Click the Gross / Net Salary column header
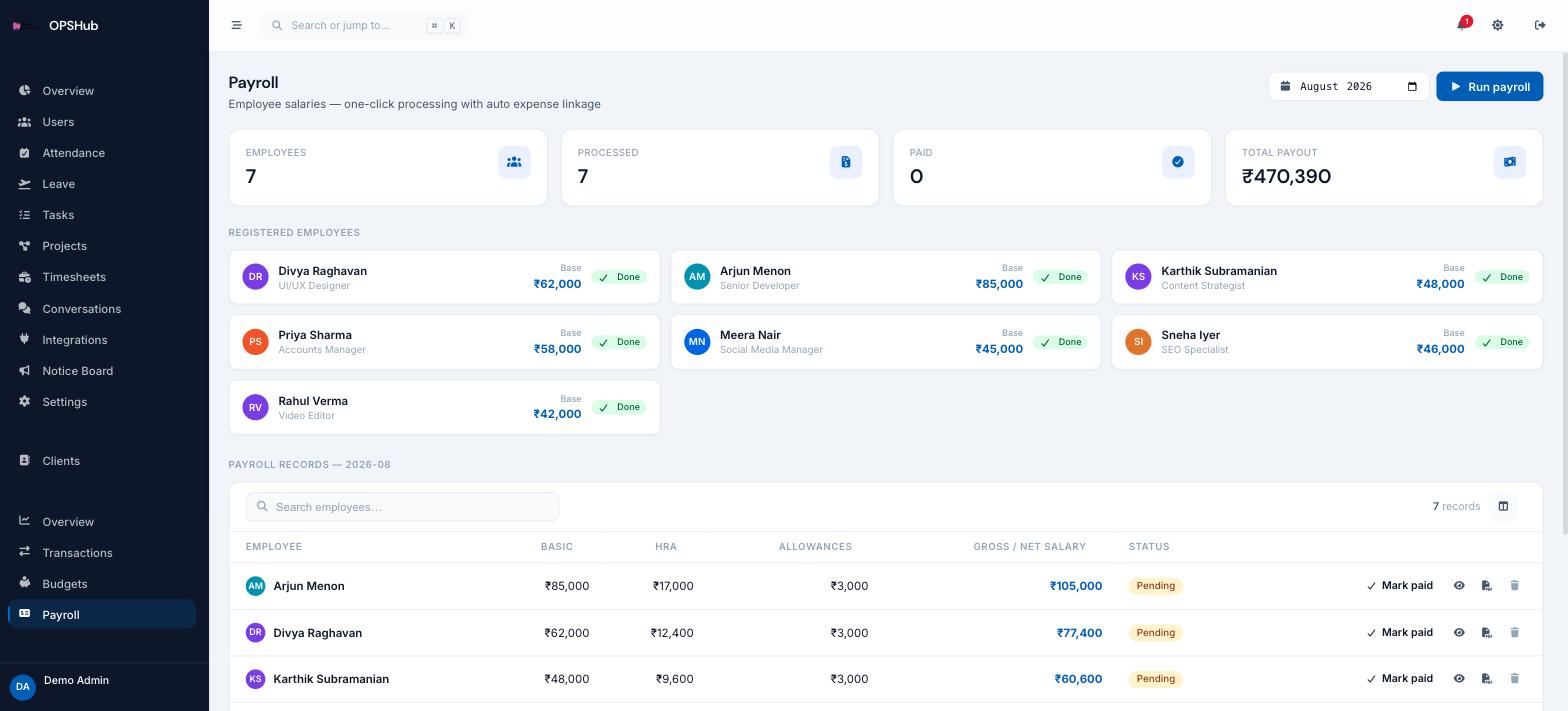This screenshot has width=1568, height=711. point(1029,547)
